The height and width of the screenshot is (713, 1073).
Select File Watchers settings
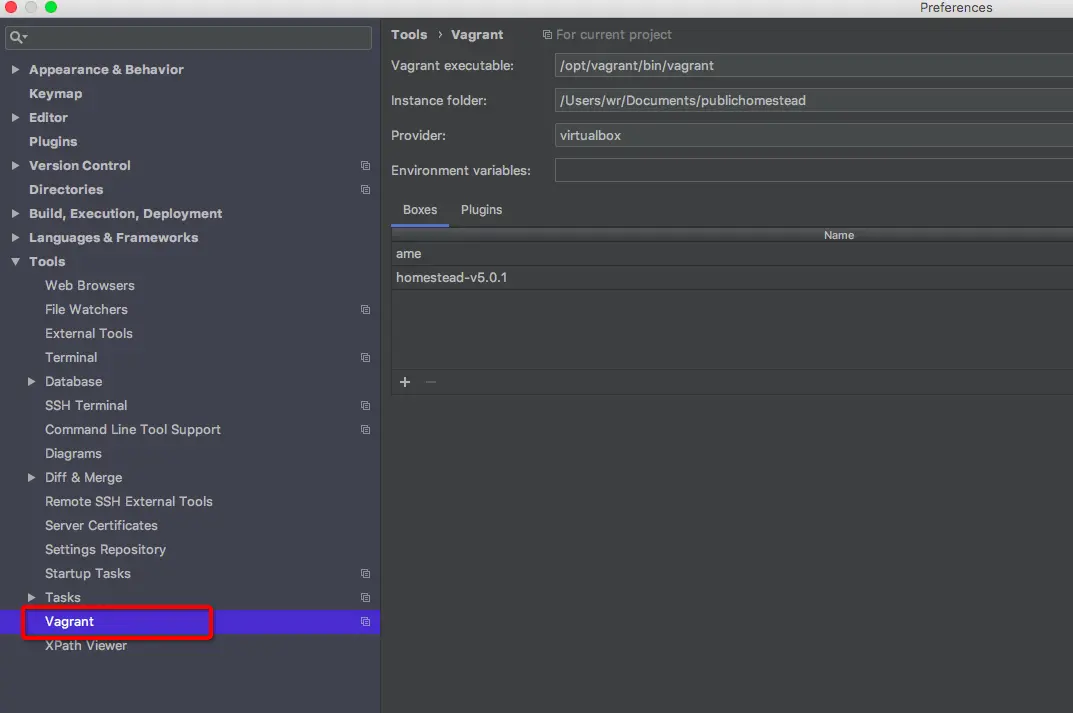pyautogui.click(x=86, y=309)
